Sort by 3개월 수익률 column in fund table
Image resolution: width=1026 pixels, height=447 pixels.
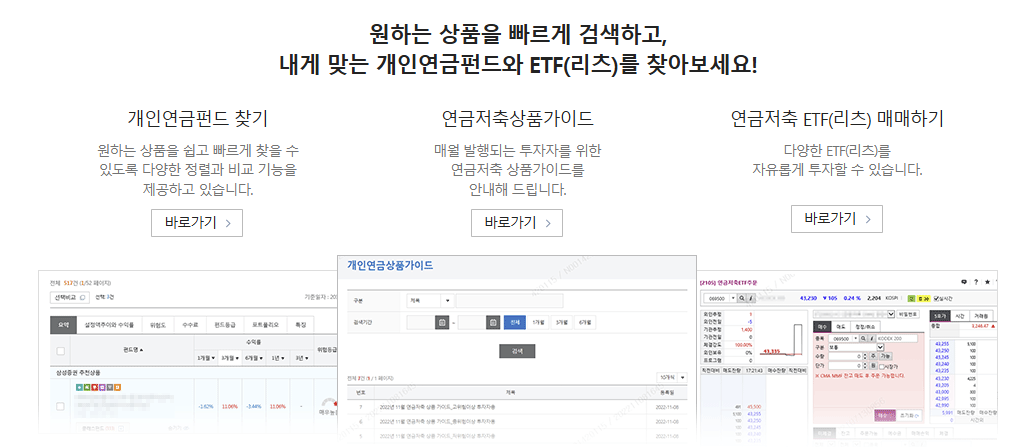point(230,358)
